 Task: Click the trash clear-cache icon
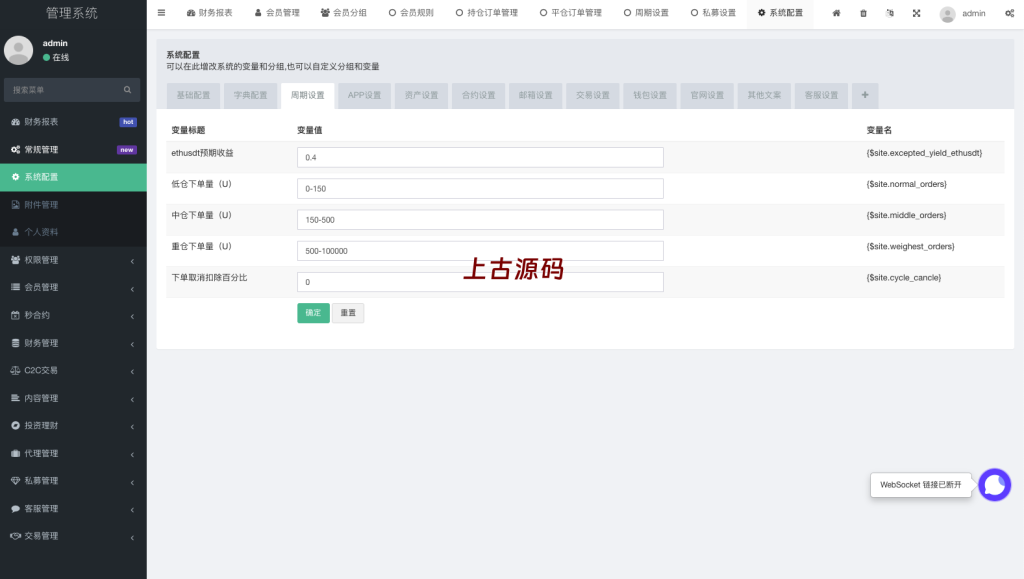click(x=863, y=13)
